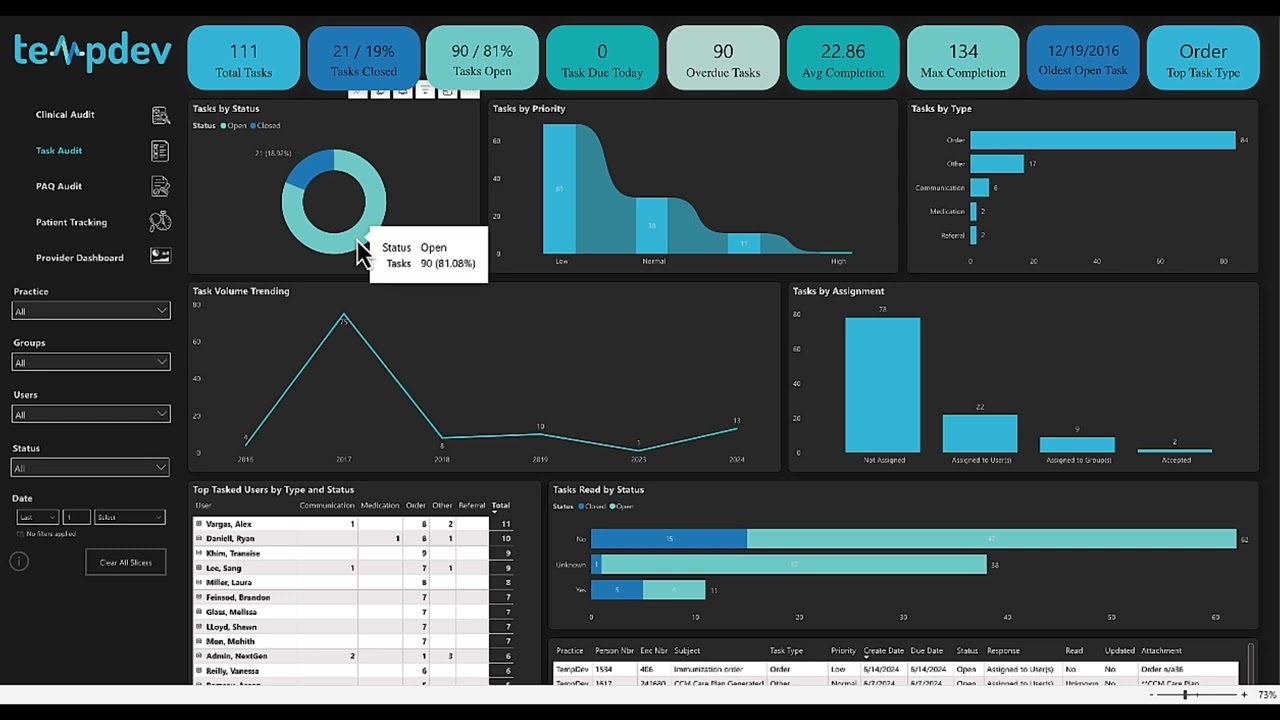
Task: Navigate to PAQ Audit label
Action: 59,186
